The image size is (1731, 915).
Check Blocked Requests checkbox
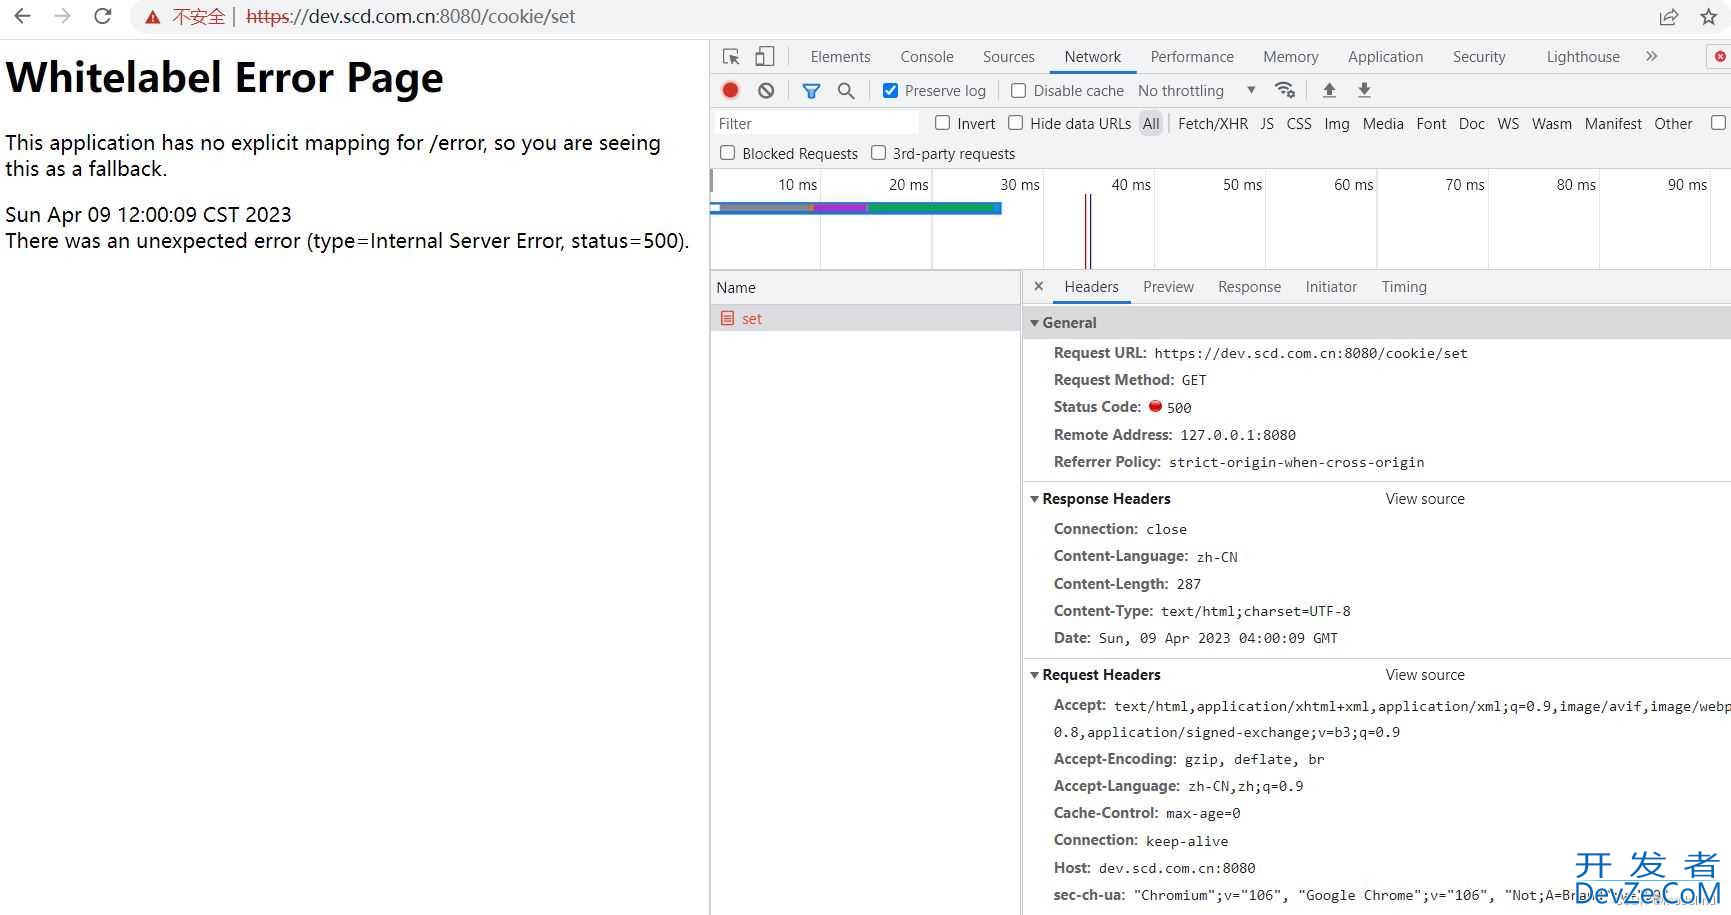click(727, 152)
